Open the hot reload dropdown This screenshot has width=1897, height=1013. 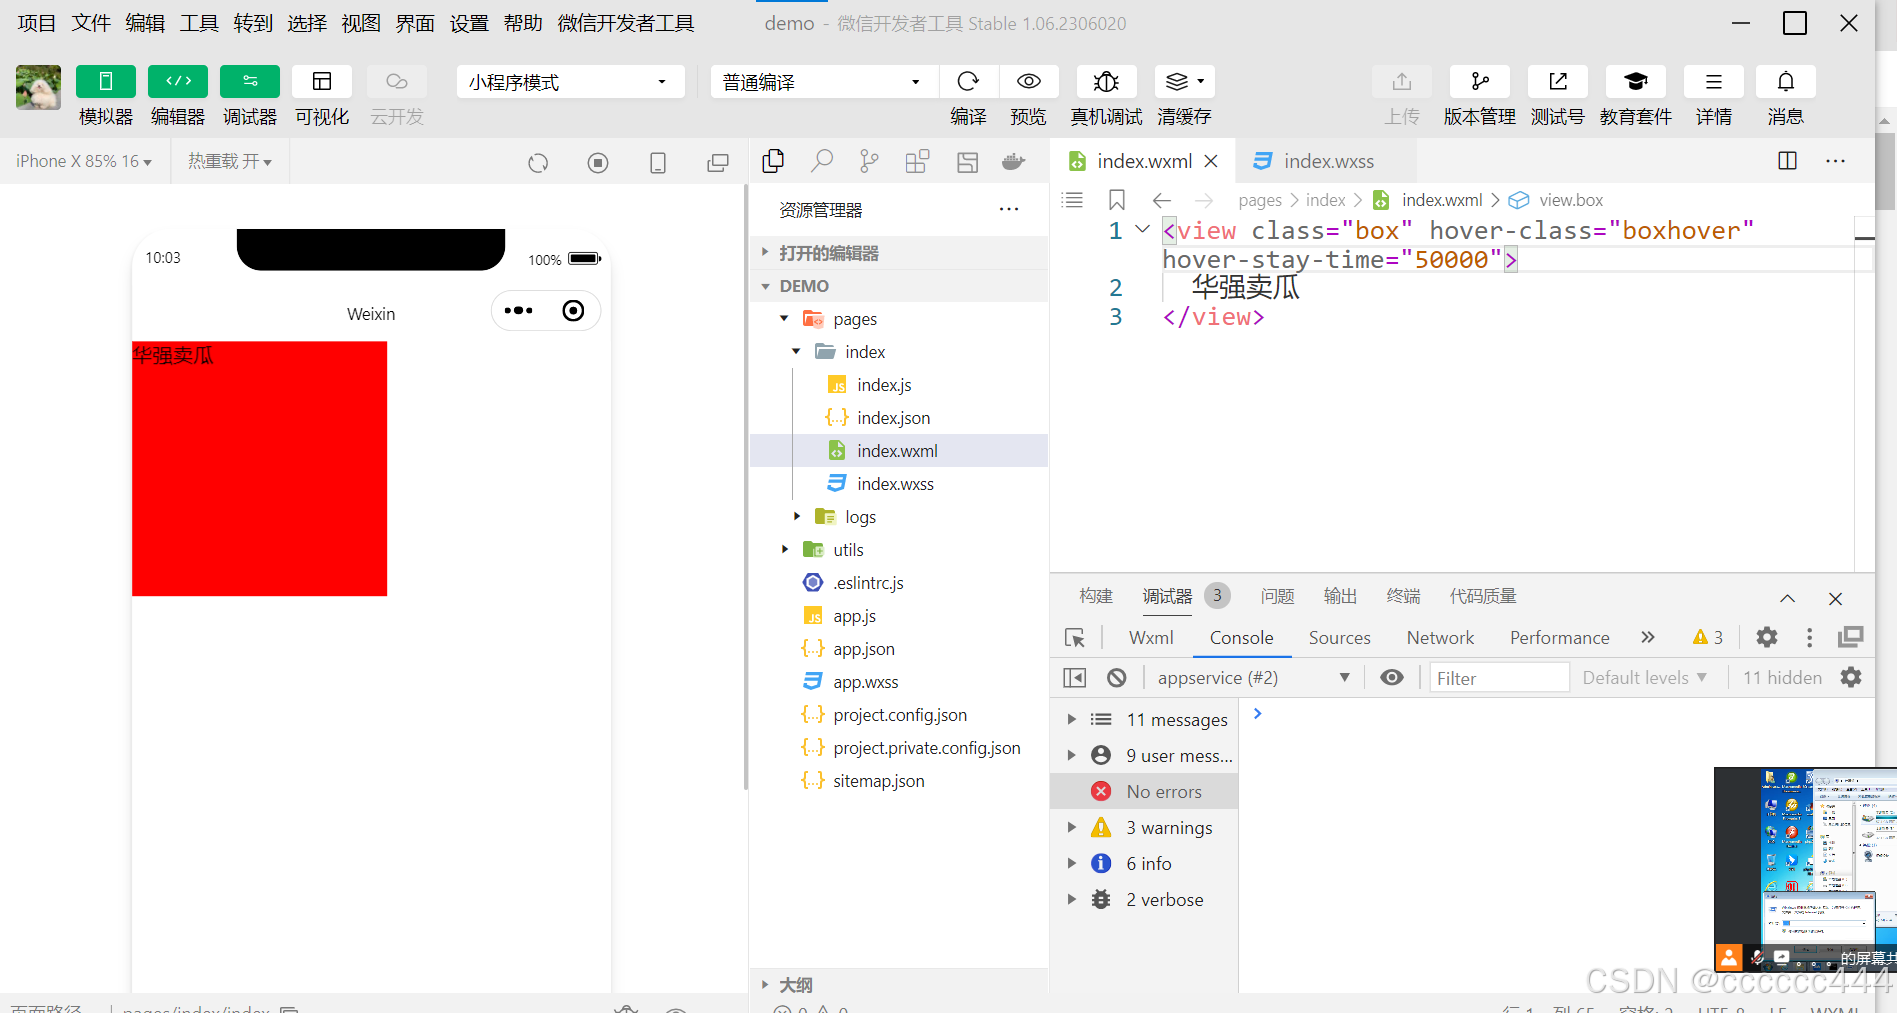coord(230,161)
